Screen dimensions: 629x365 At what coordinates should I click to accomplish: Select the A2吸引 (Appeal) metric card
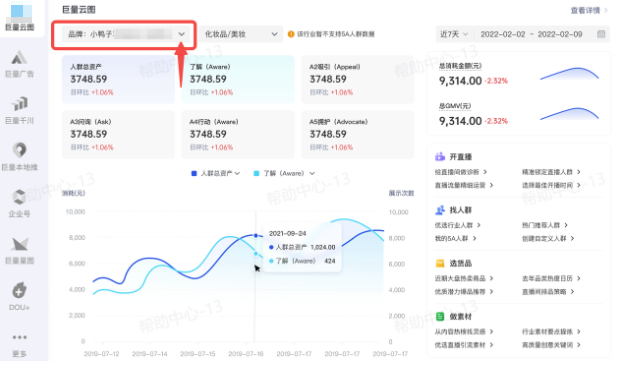pos(357,79)
